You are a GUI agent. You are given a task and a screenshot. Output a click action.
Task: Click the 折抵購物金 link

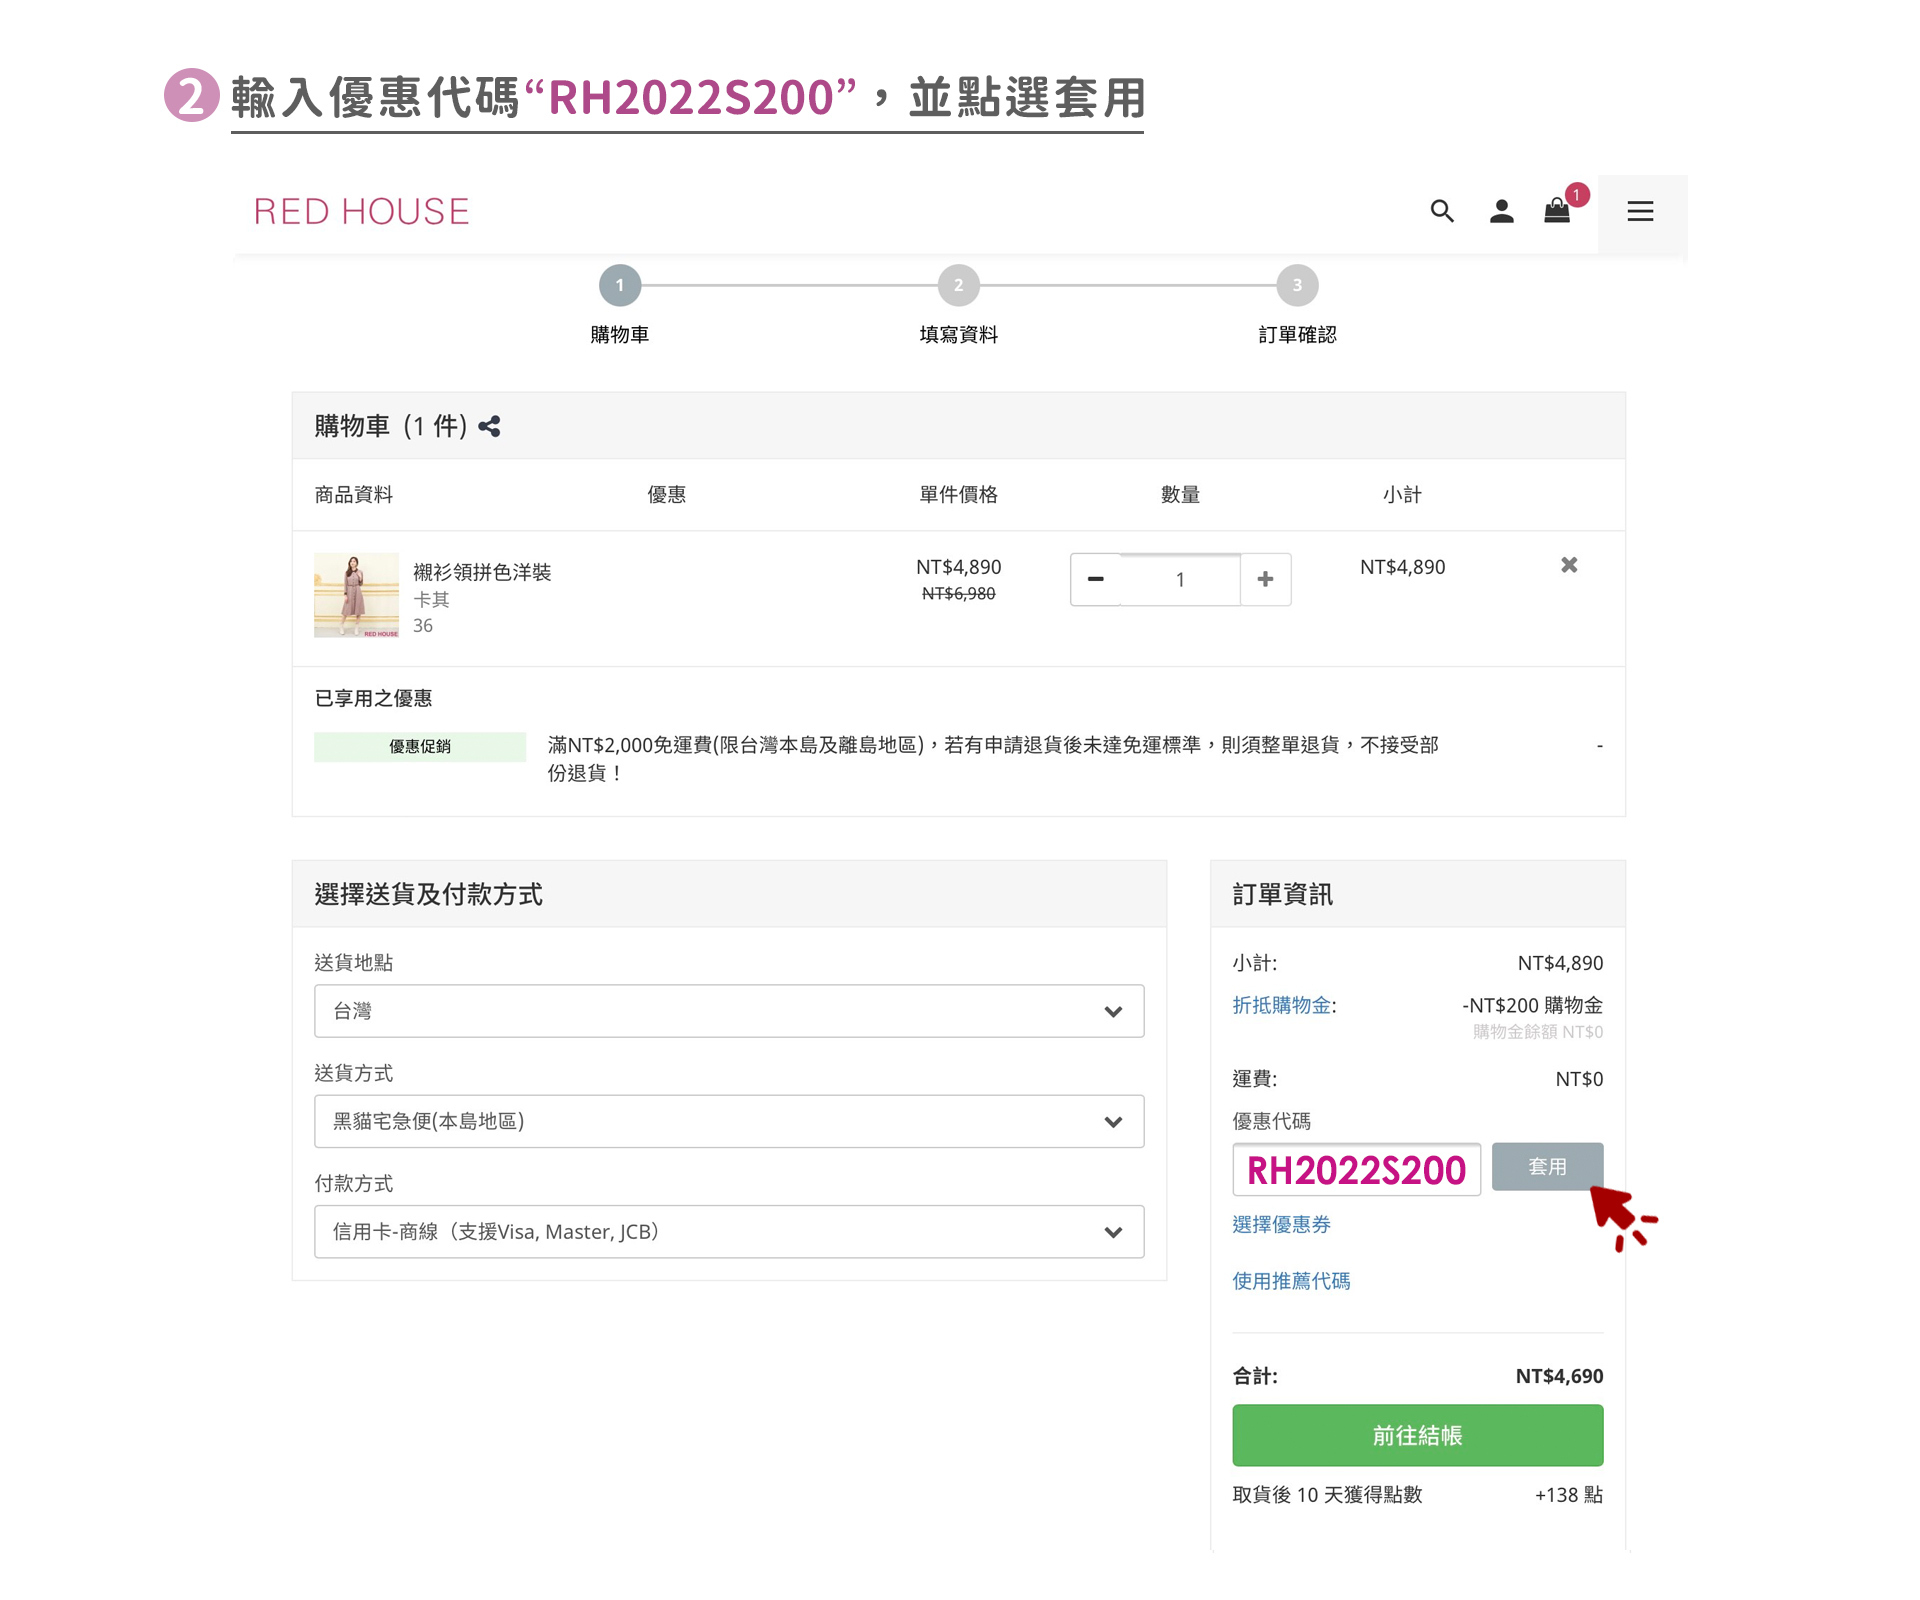1282,1005
